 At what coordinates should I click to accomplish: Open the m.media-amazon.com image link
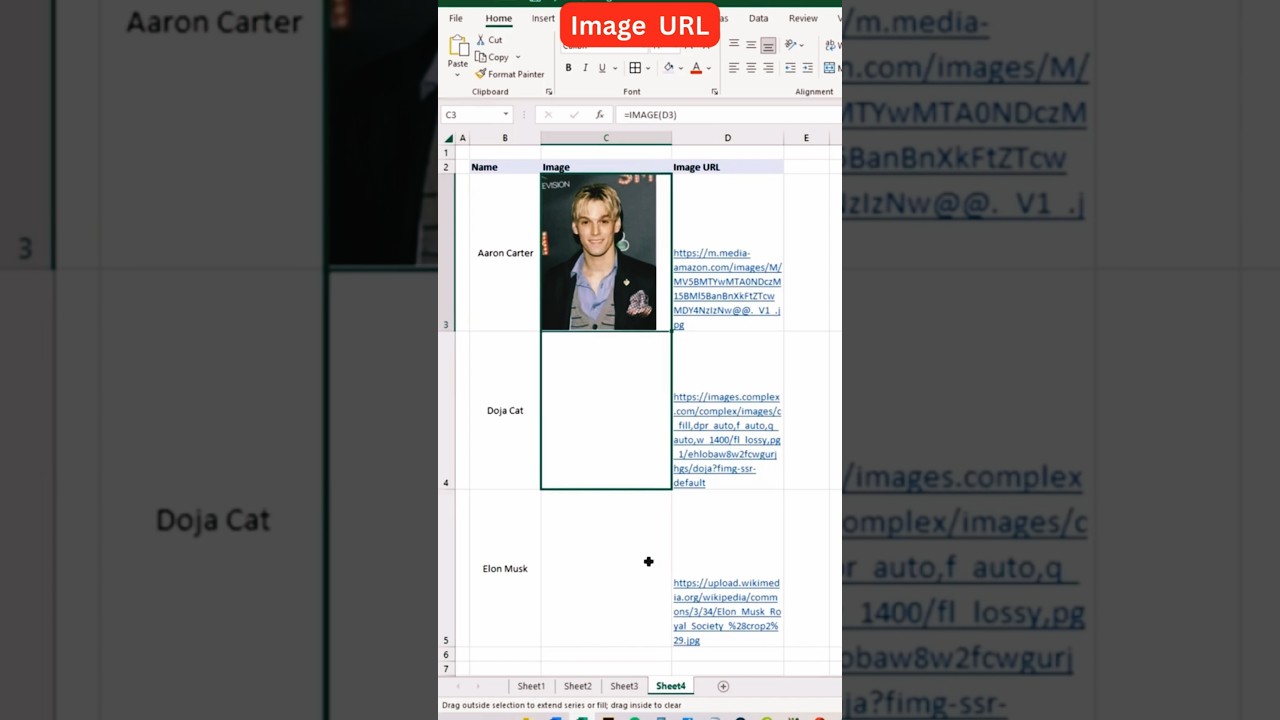tap(727, 289)
